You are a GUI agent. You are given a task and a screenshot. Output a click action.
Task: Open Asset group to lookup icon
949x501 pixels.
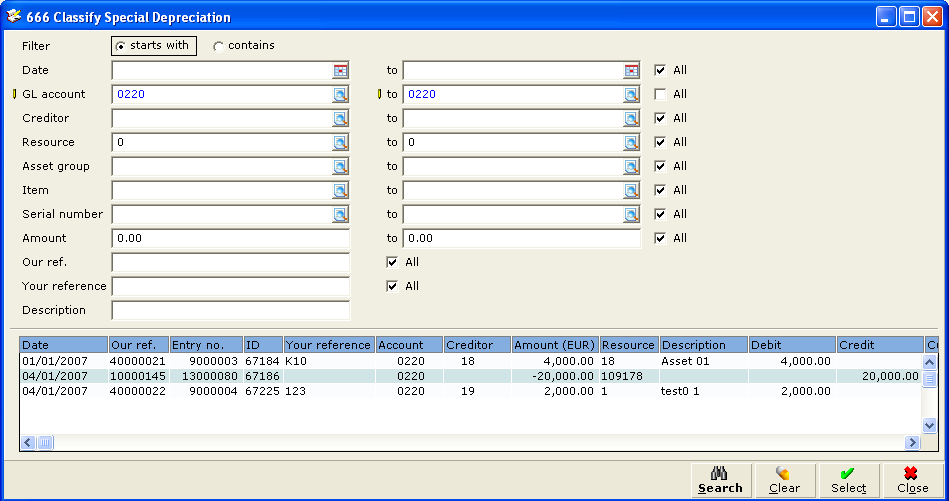coord(631,166)
